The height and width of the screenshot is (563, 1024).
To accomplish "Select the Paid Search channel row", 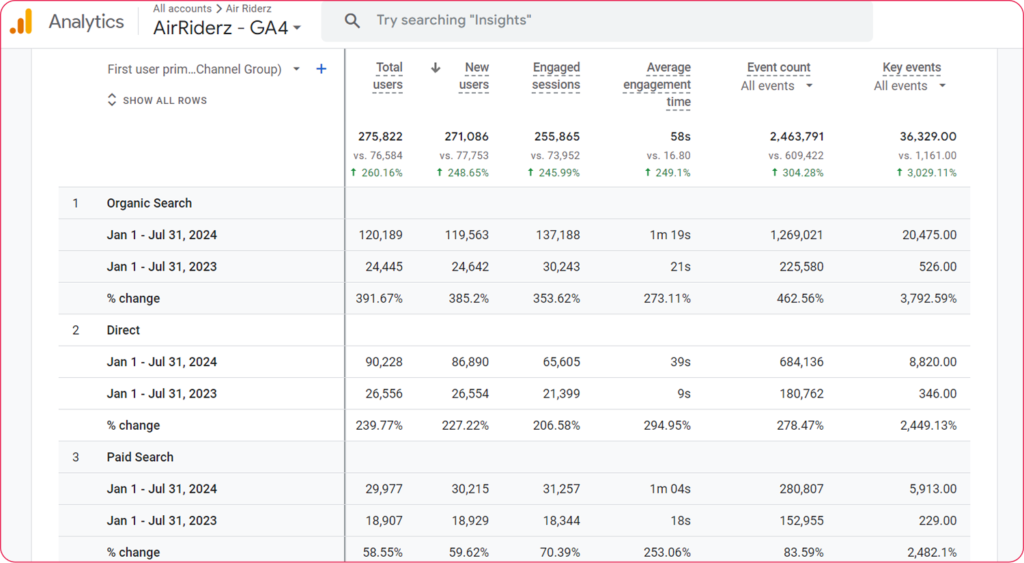I will point(140,457).
